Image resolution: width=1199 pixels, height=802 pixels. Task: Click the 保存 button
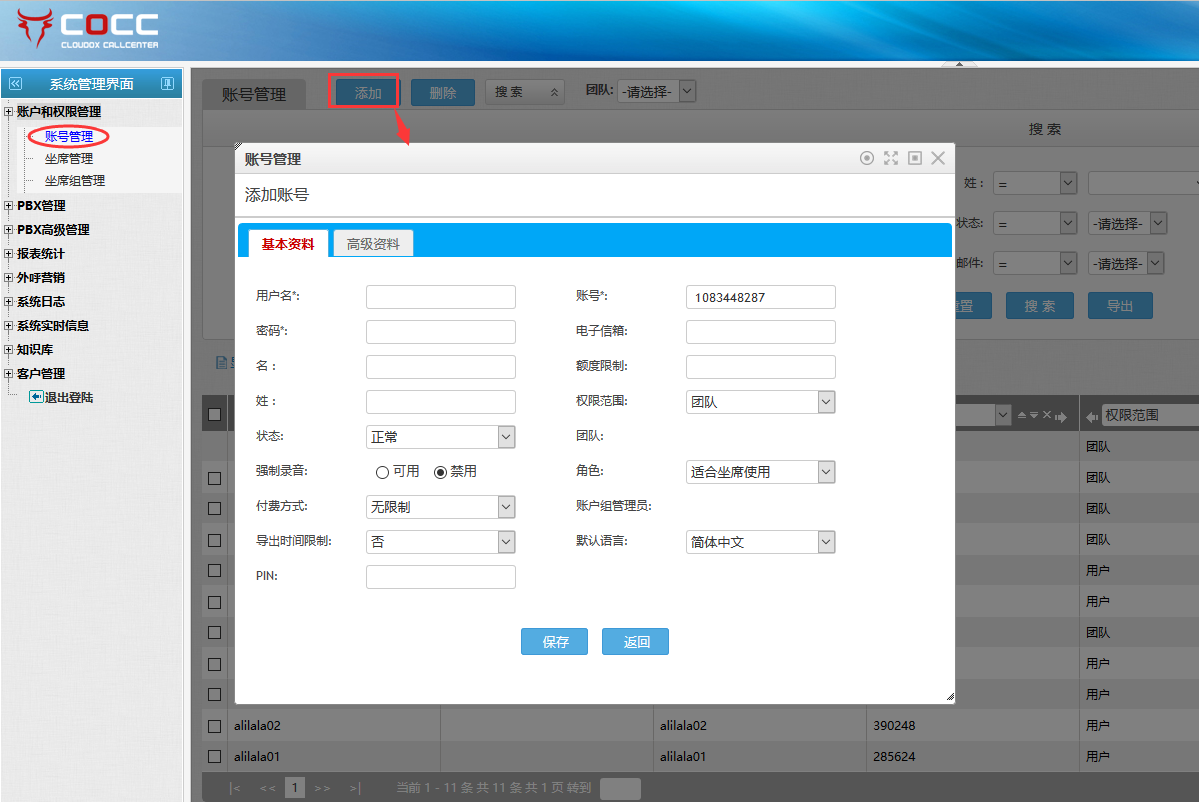pyautogui.click(x=555, y=642)
